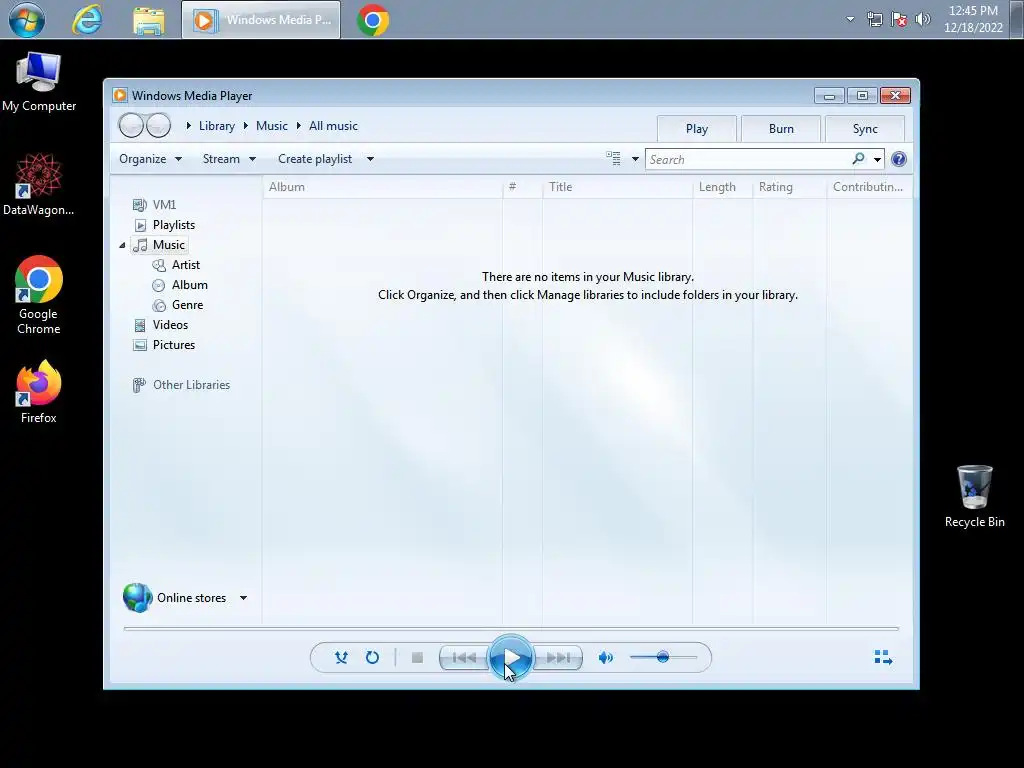Start playback with the Play button
The width and height of the screenshot is (1024, 768).
511,658
